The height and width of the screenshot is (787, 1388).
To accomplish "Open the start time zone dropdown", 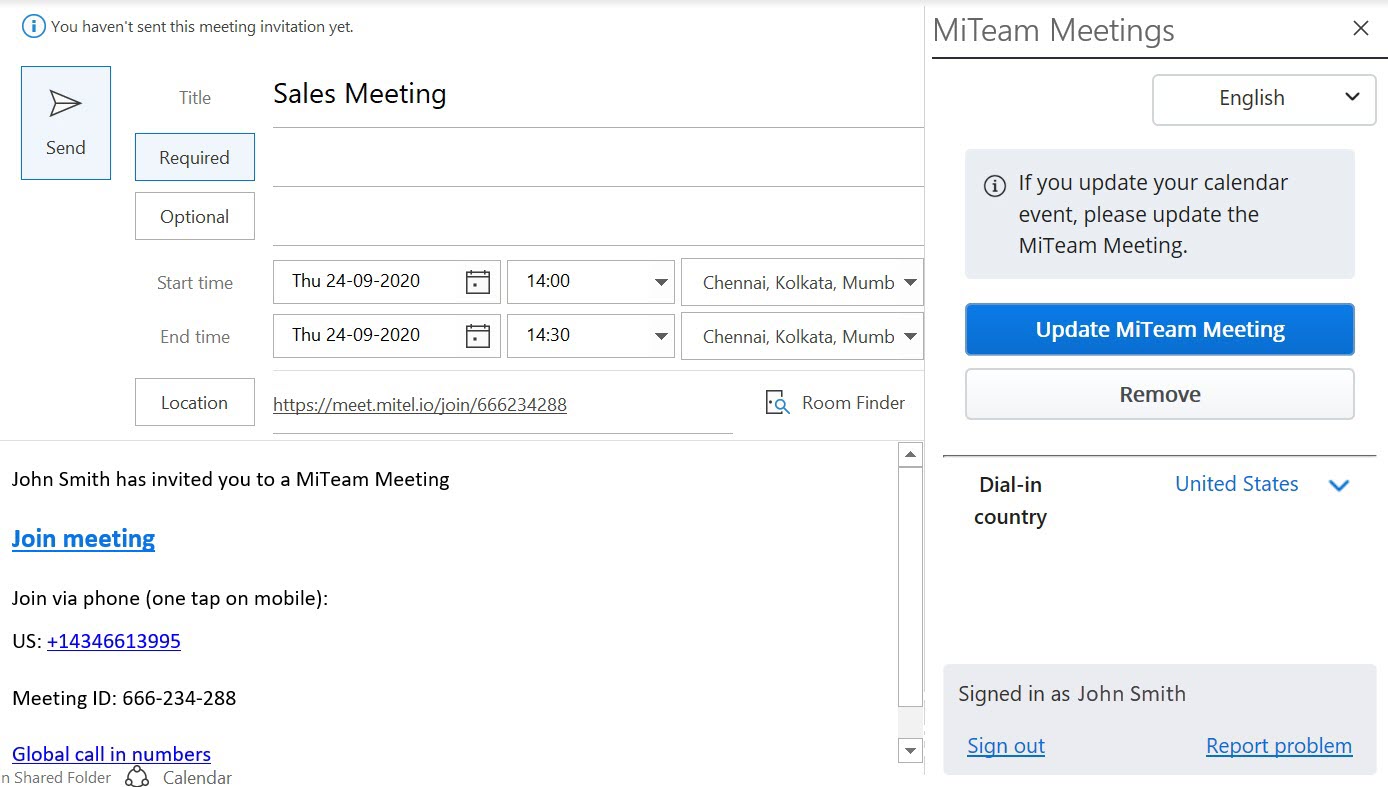I will 909,283.
